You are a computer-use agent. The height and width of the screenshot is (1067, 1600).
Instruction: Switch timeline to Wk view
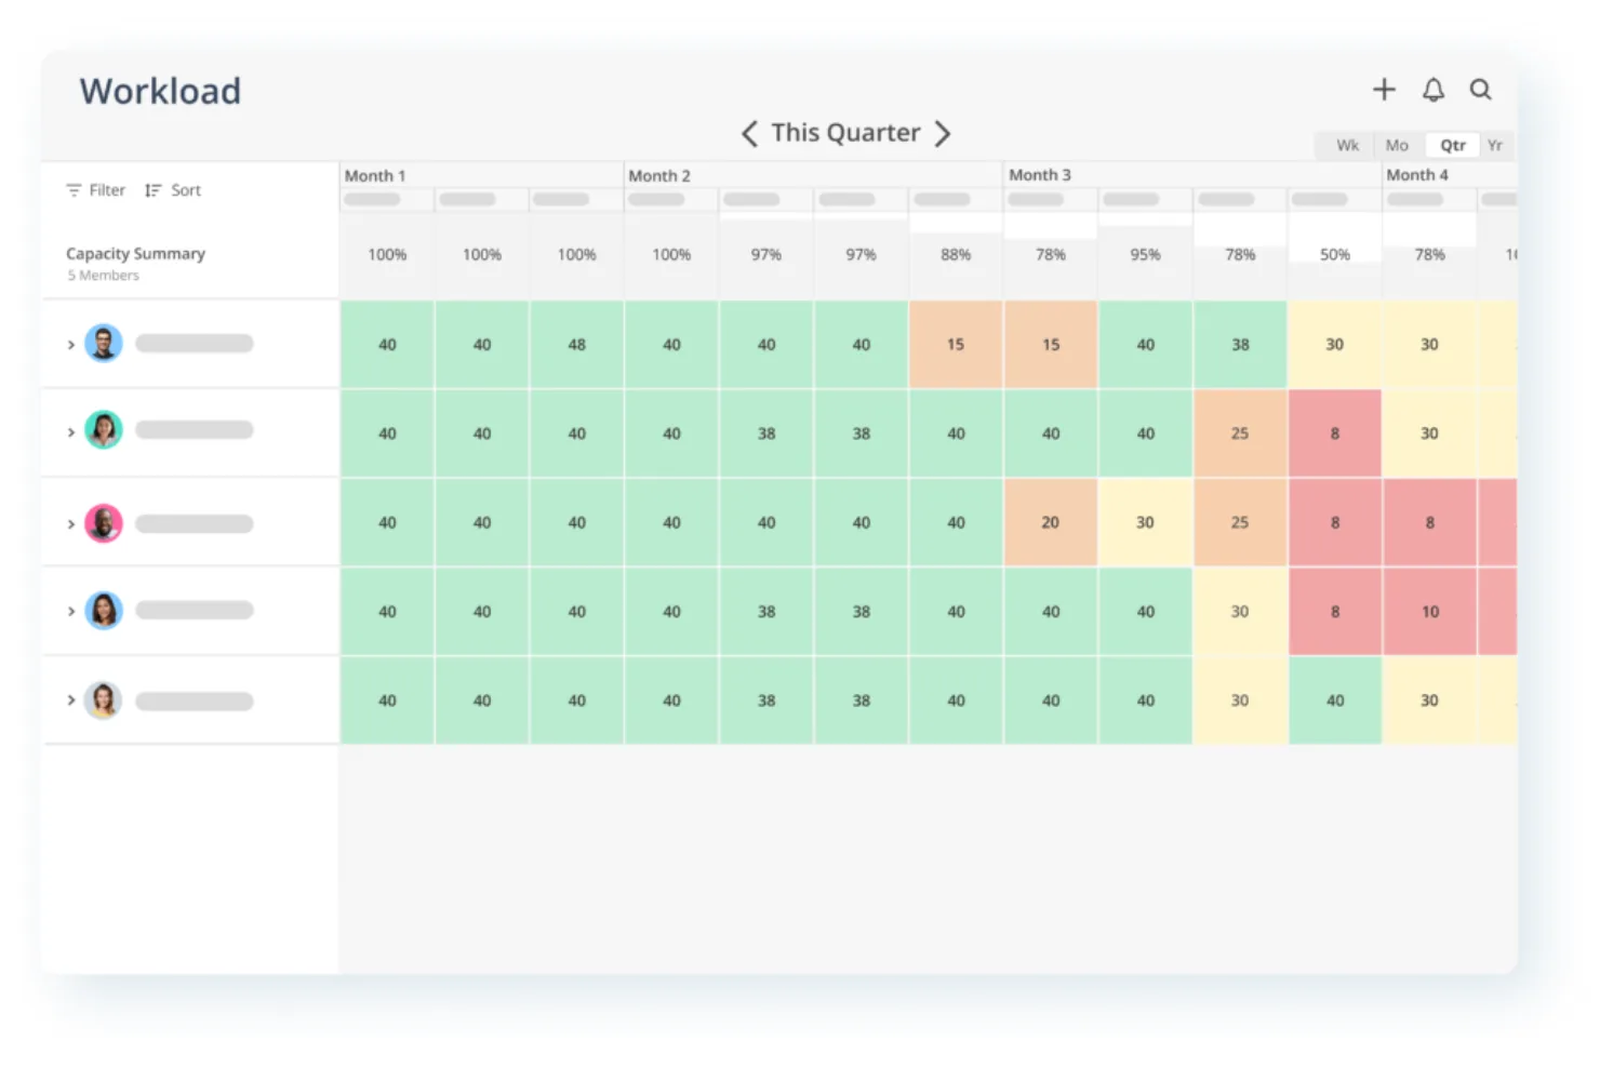[x=1345, y=144]
